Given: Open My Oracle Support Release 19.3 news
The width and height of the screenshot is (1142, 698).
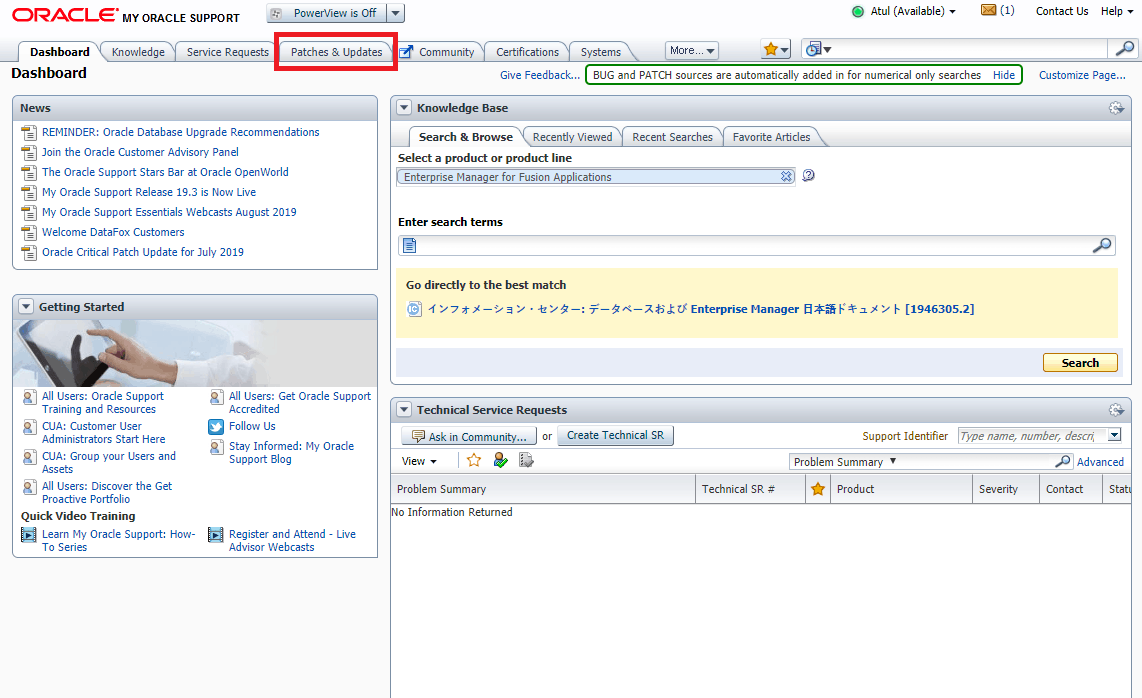Looking at the screenshot, I should pyautogui.click(x=149, y=192).
